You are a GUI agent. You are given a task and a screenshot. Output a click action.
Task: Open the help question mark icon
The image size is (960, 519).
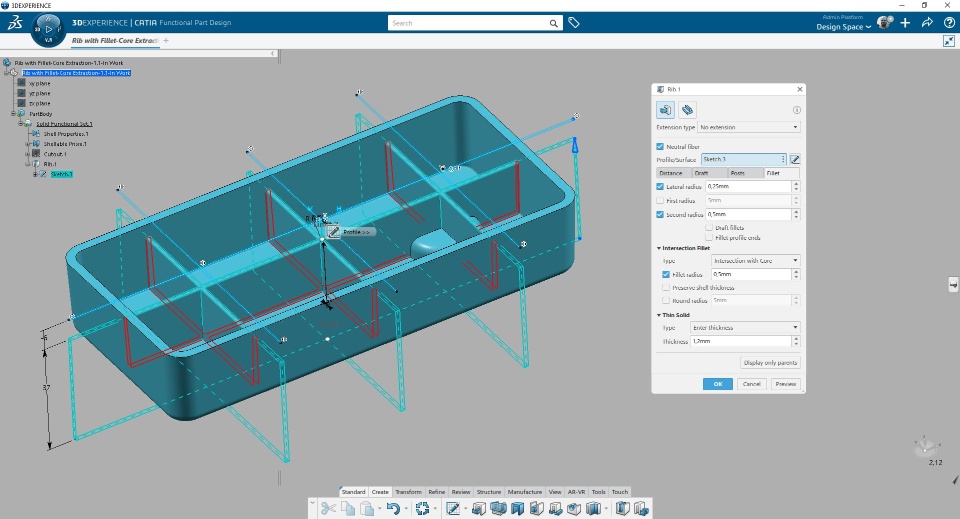[948, 23]
